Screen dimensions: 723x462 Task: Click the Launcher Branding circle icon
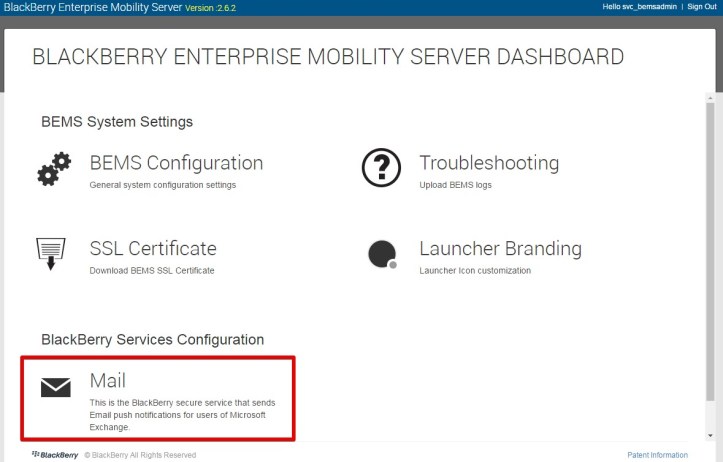pyautogui.click(x=382, y=255)
